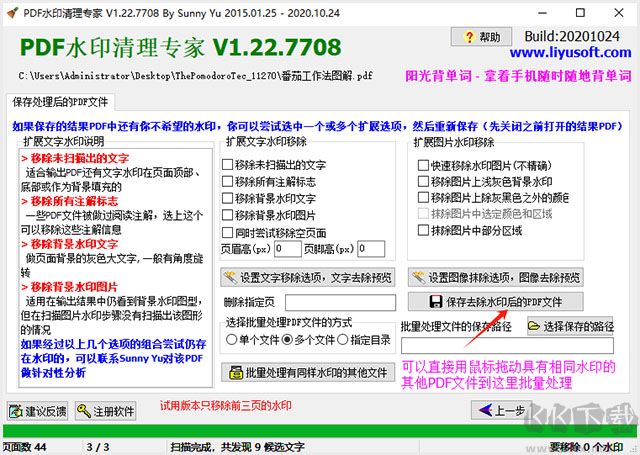Click the key icon beside 注册软件
The width and height of the screenshot is (640, 455).
point(84,411)
